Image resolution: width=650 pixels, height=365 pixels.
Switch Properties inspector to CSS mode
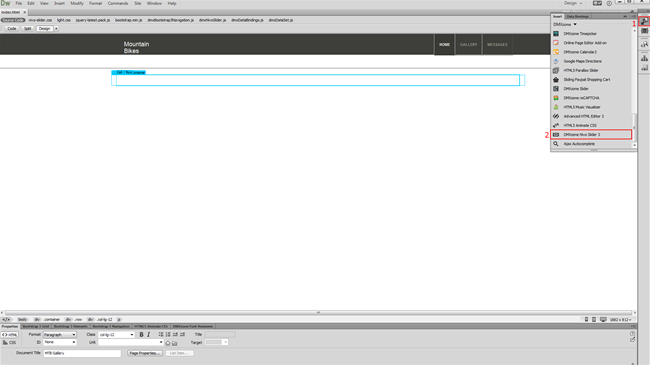click(x=10, y=343)
